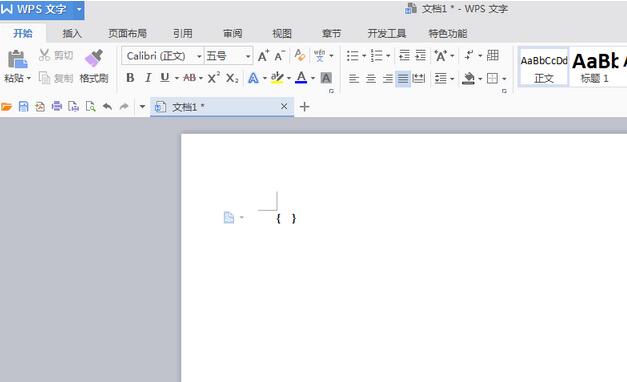Switch to 开始 ribbon tab
This screenshot has width=627, height=382.
[23, 33]
